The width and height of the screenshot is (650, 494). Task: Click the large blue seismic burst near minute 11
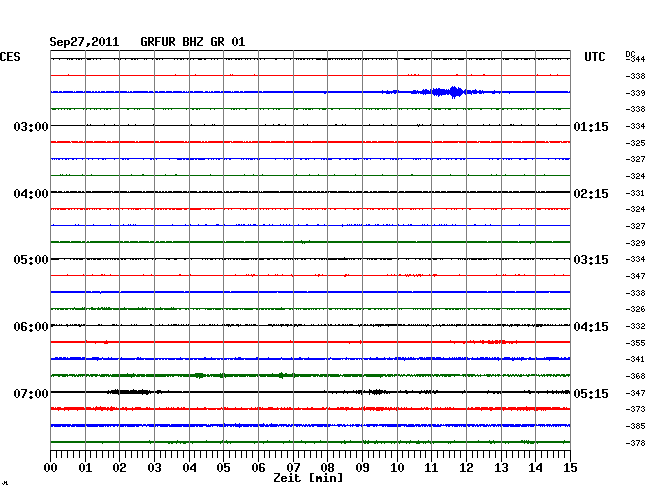tap(449, 92)
